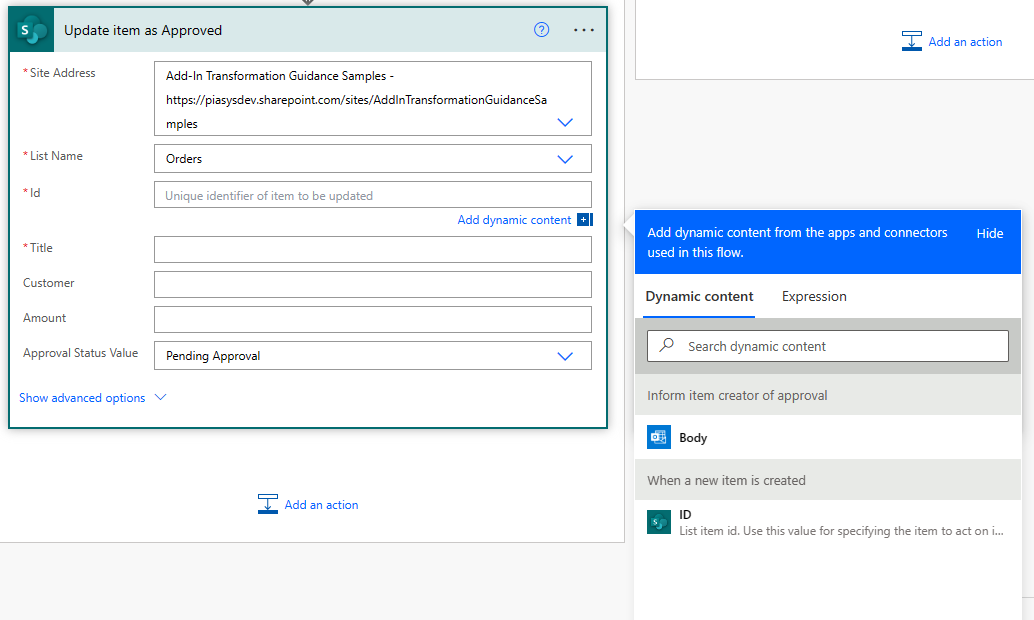The height and width of the screenshot is (620, 1034).
Task: Open the help icon on Update item as Approved
Action: [x=541, y=30]
